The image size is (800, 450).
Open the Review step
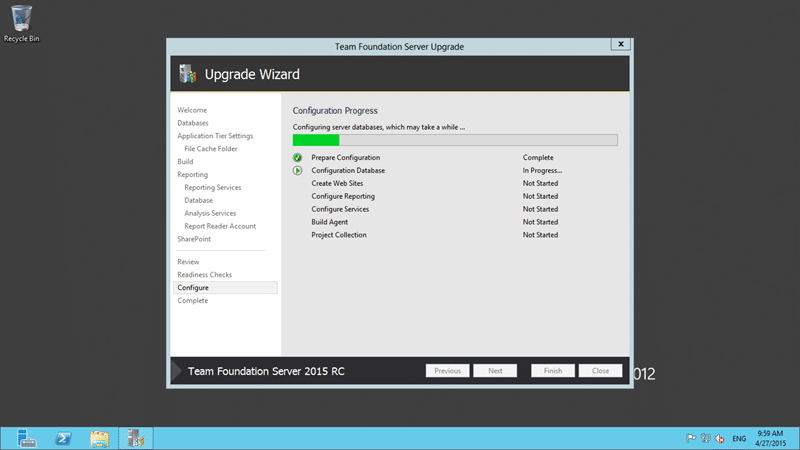click(188, 262)
